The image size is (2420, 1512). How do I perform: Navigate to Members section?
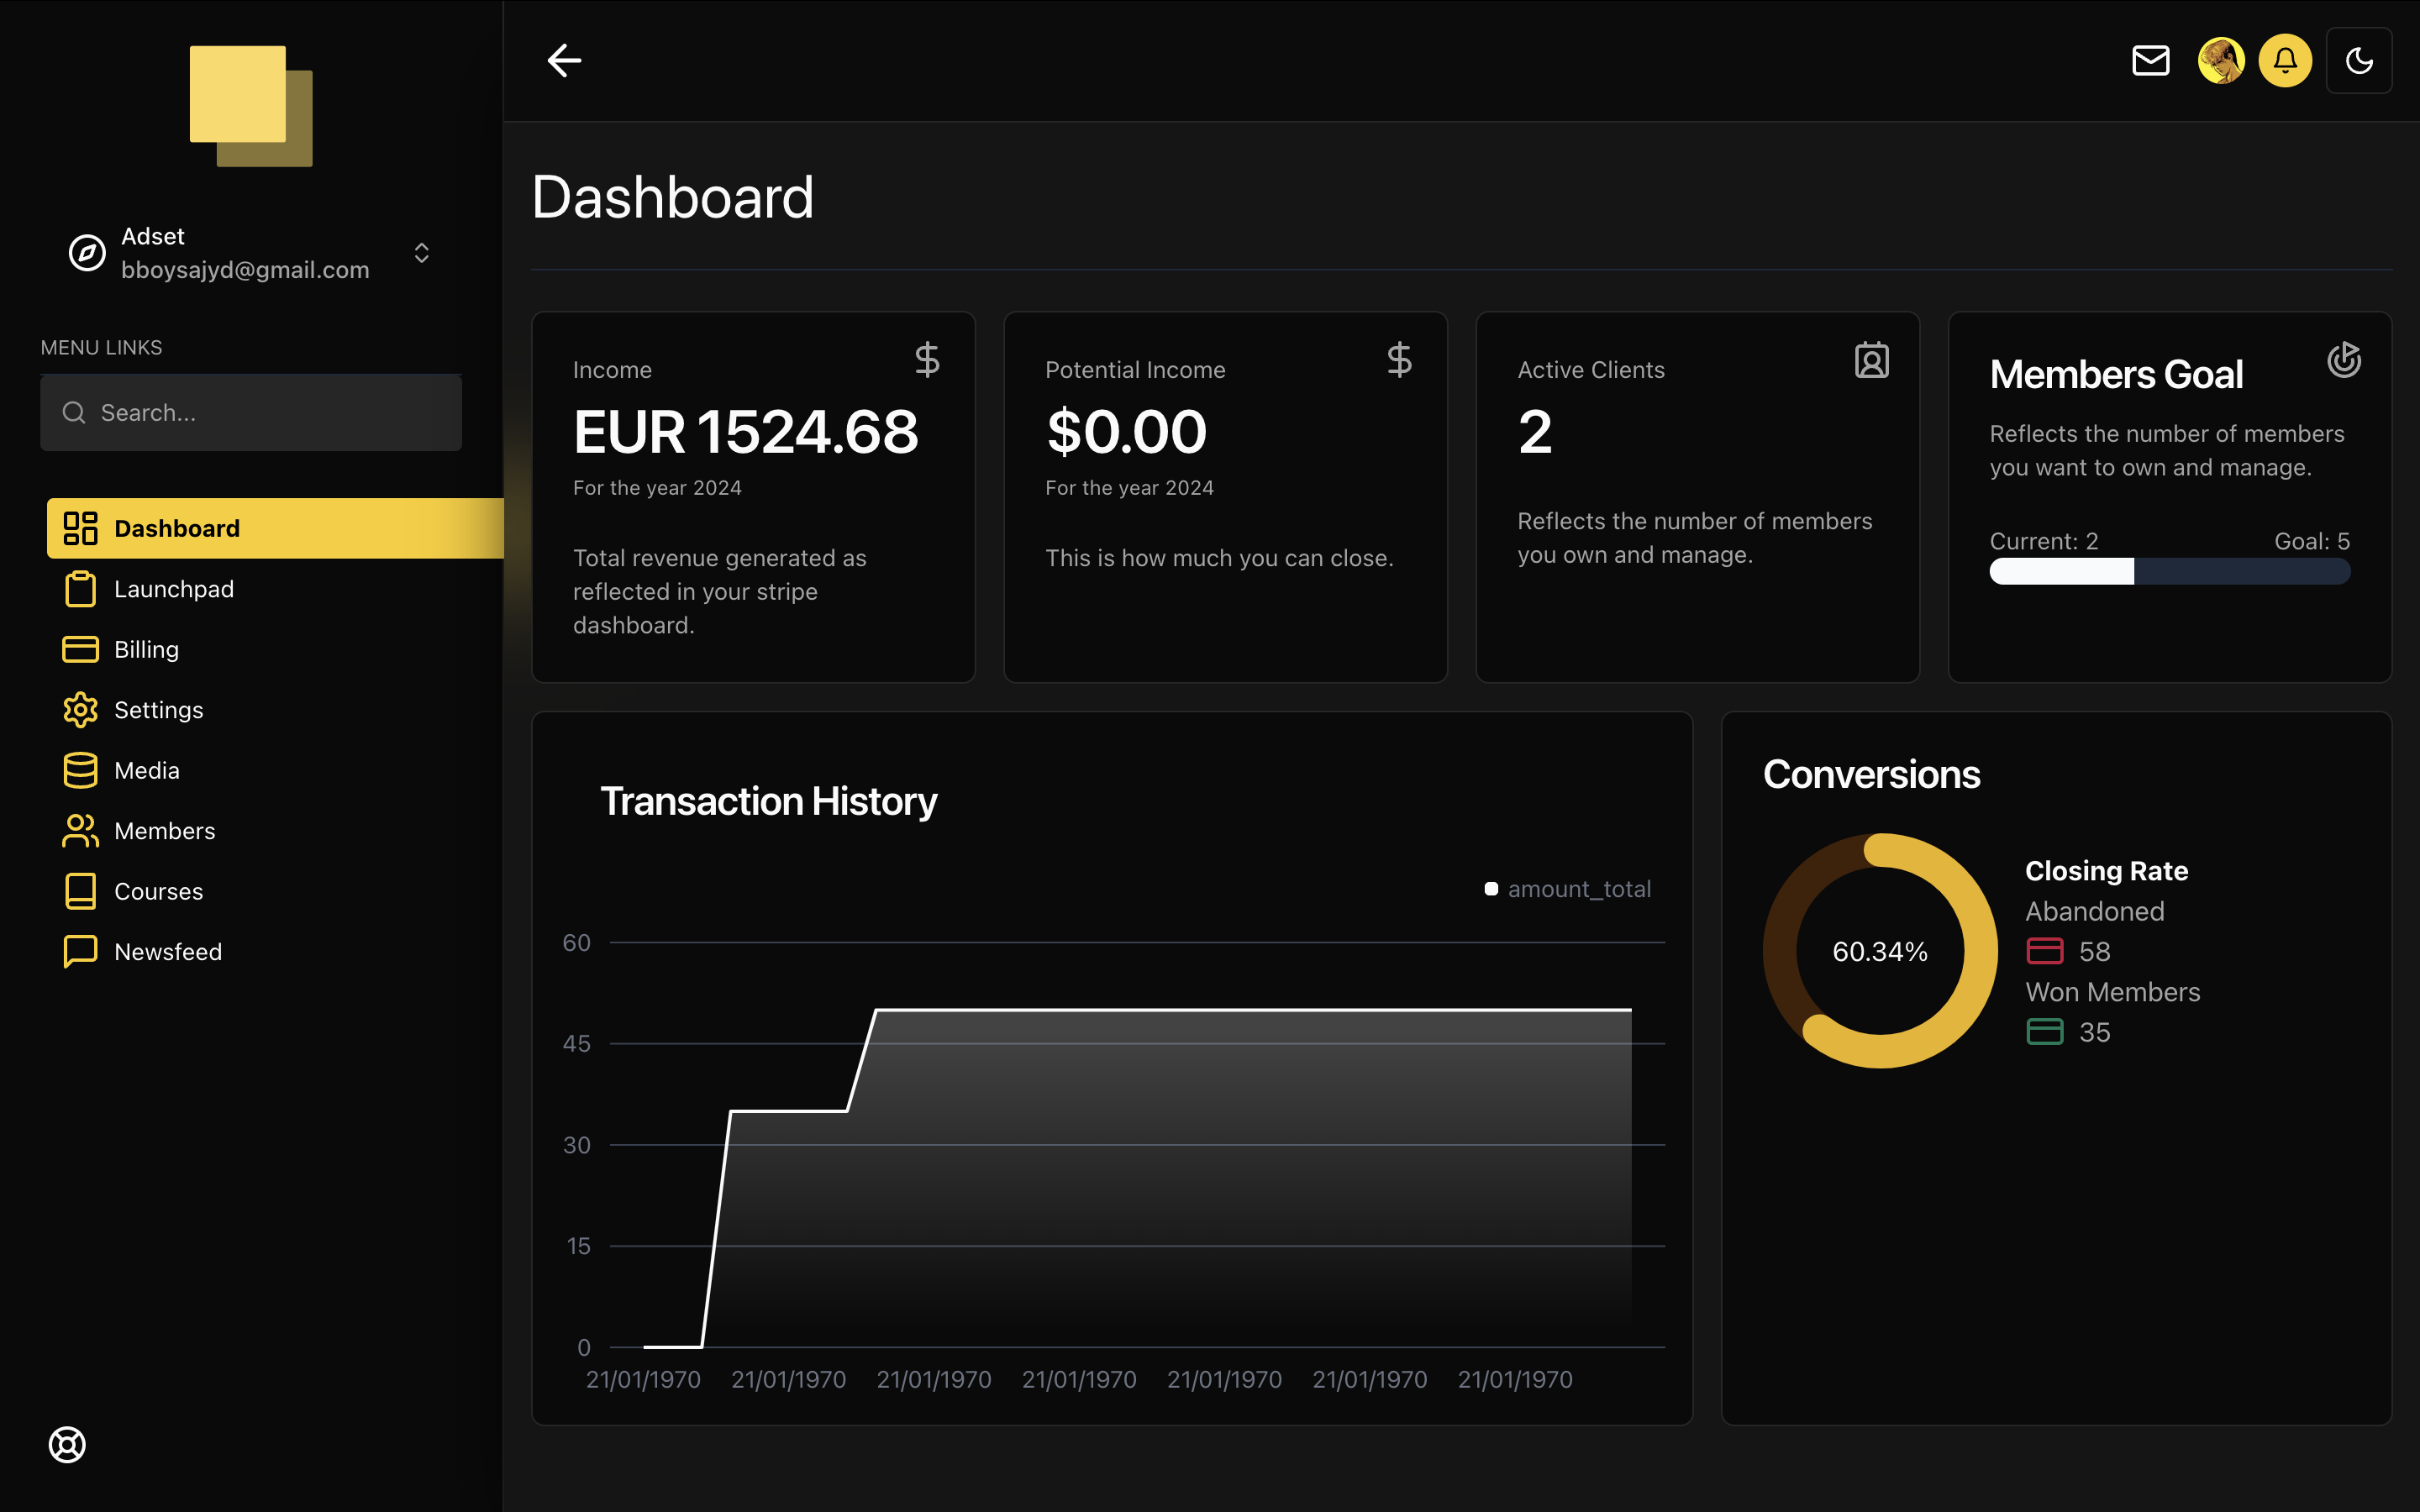[x=164, y=831]
